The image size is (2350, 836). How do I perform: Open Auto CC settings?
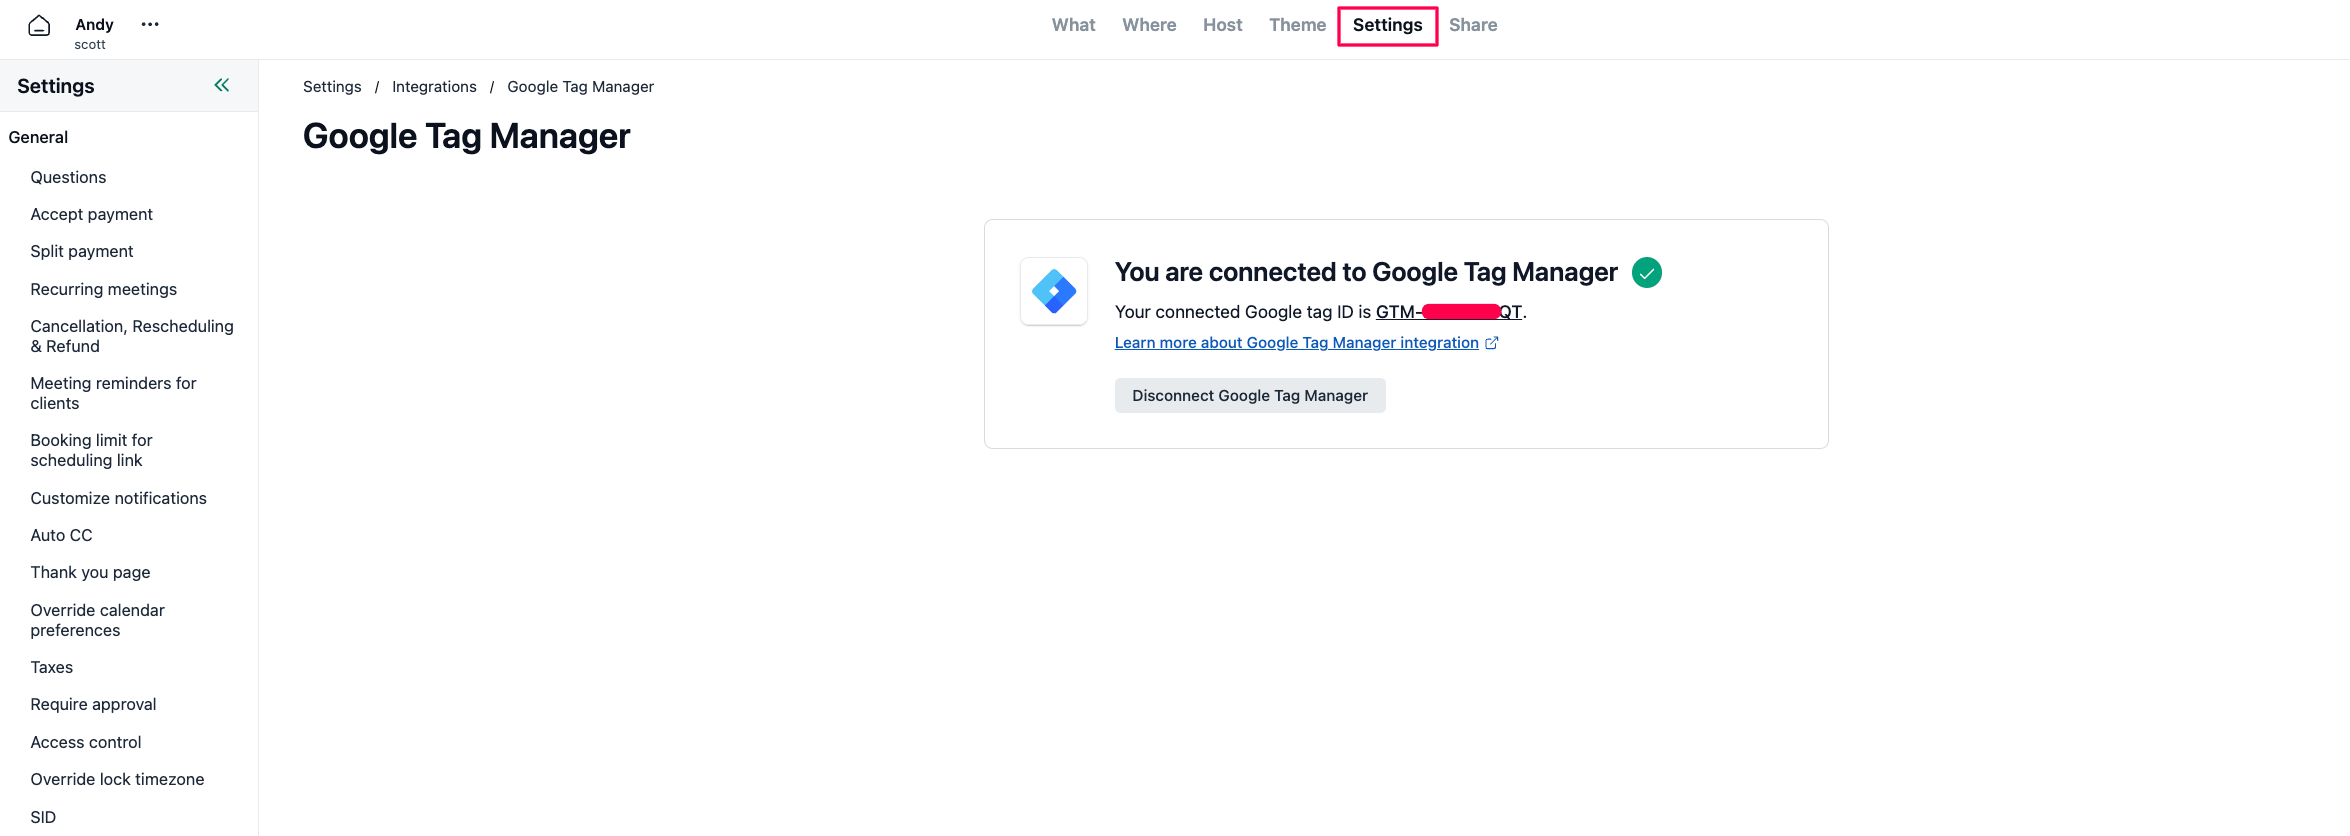[61, 535]
